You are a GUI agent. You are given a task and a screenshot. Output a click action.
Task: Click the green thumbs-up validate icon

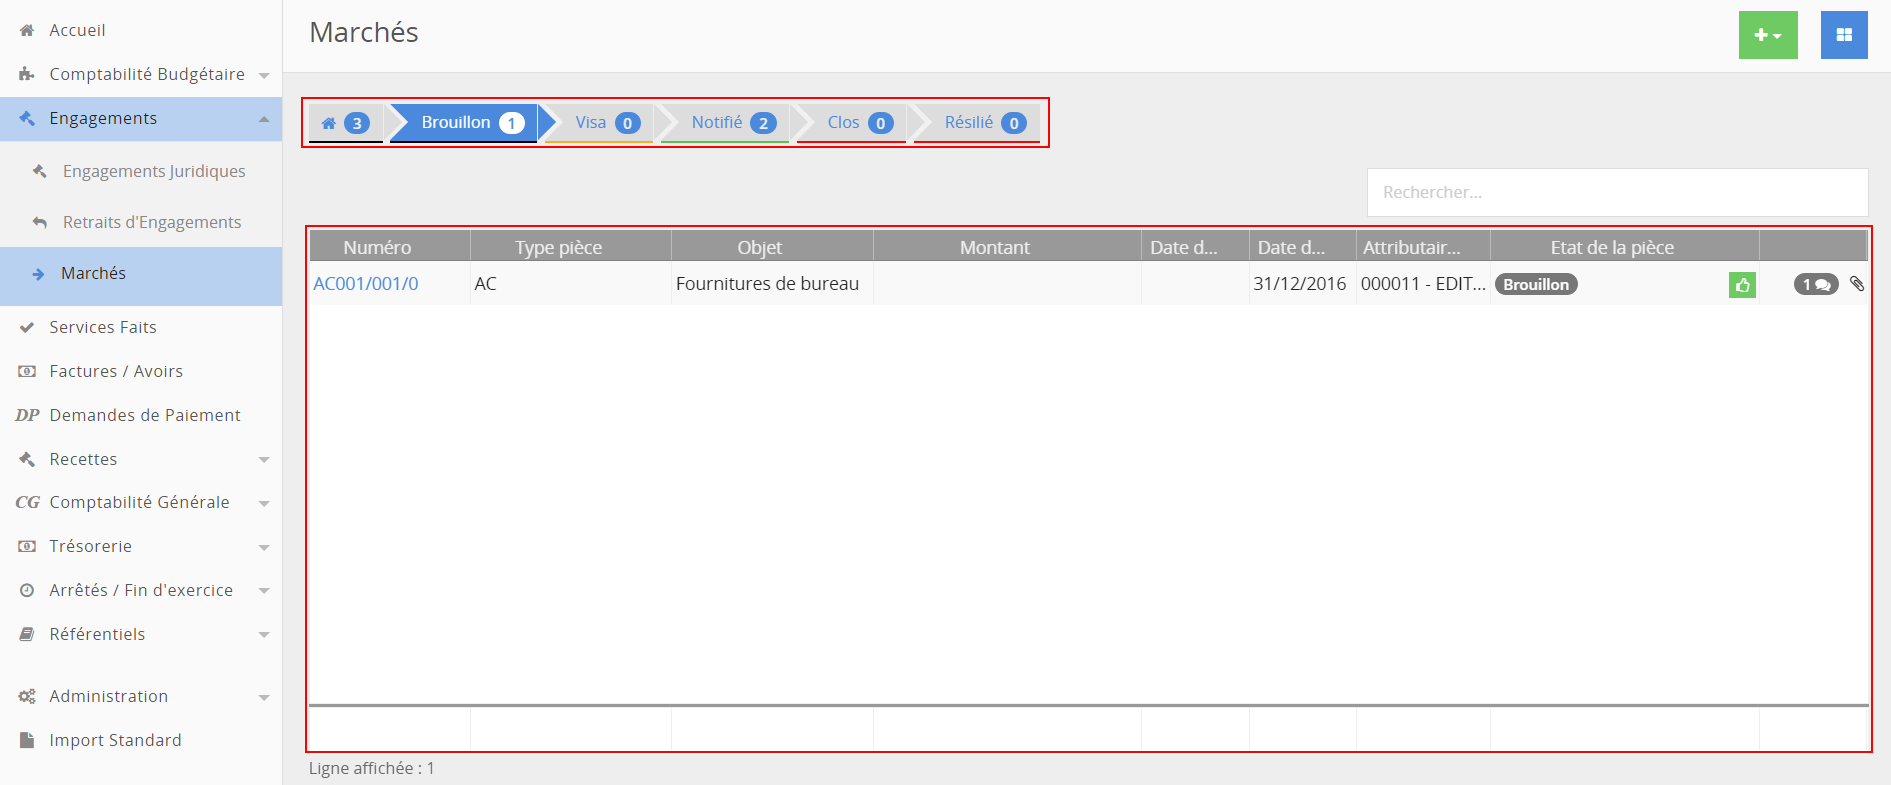click(1742, 285)
